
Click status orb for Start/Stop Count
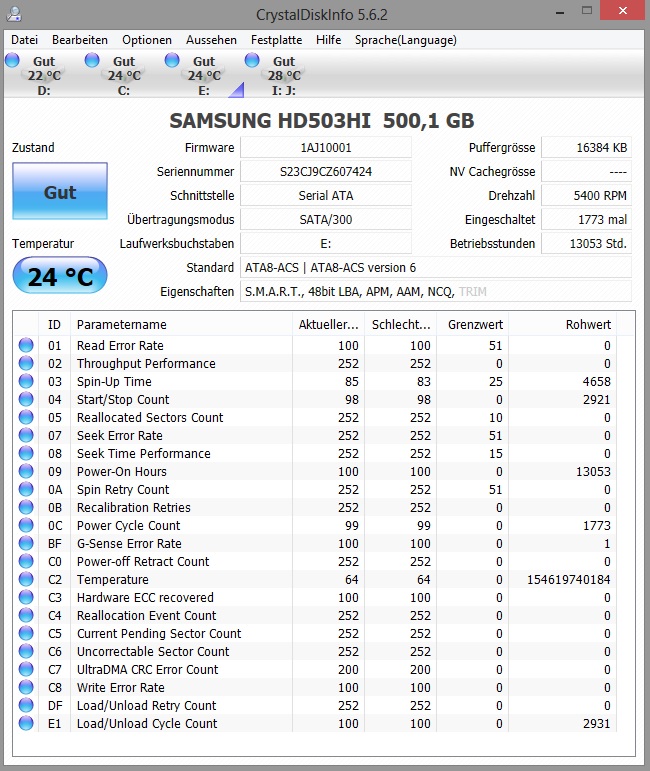26,399
